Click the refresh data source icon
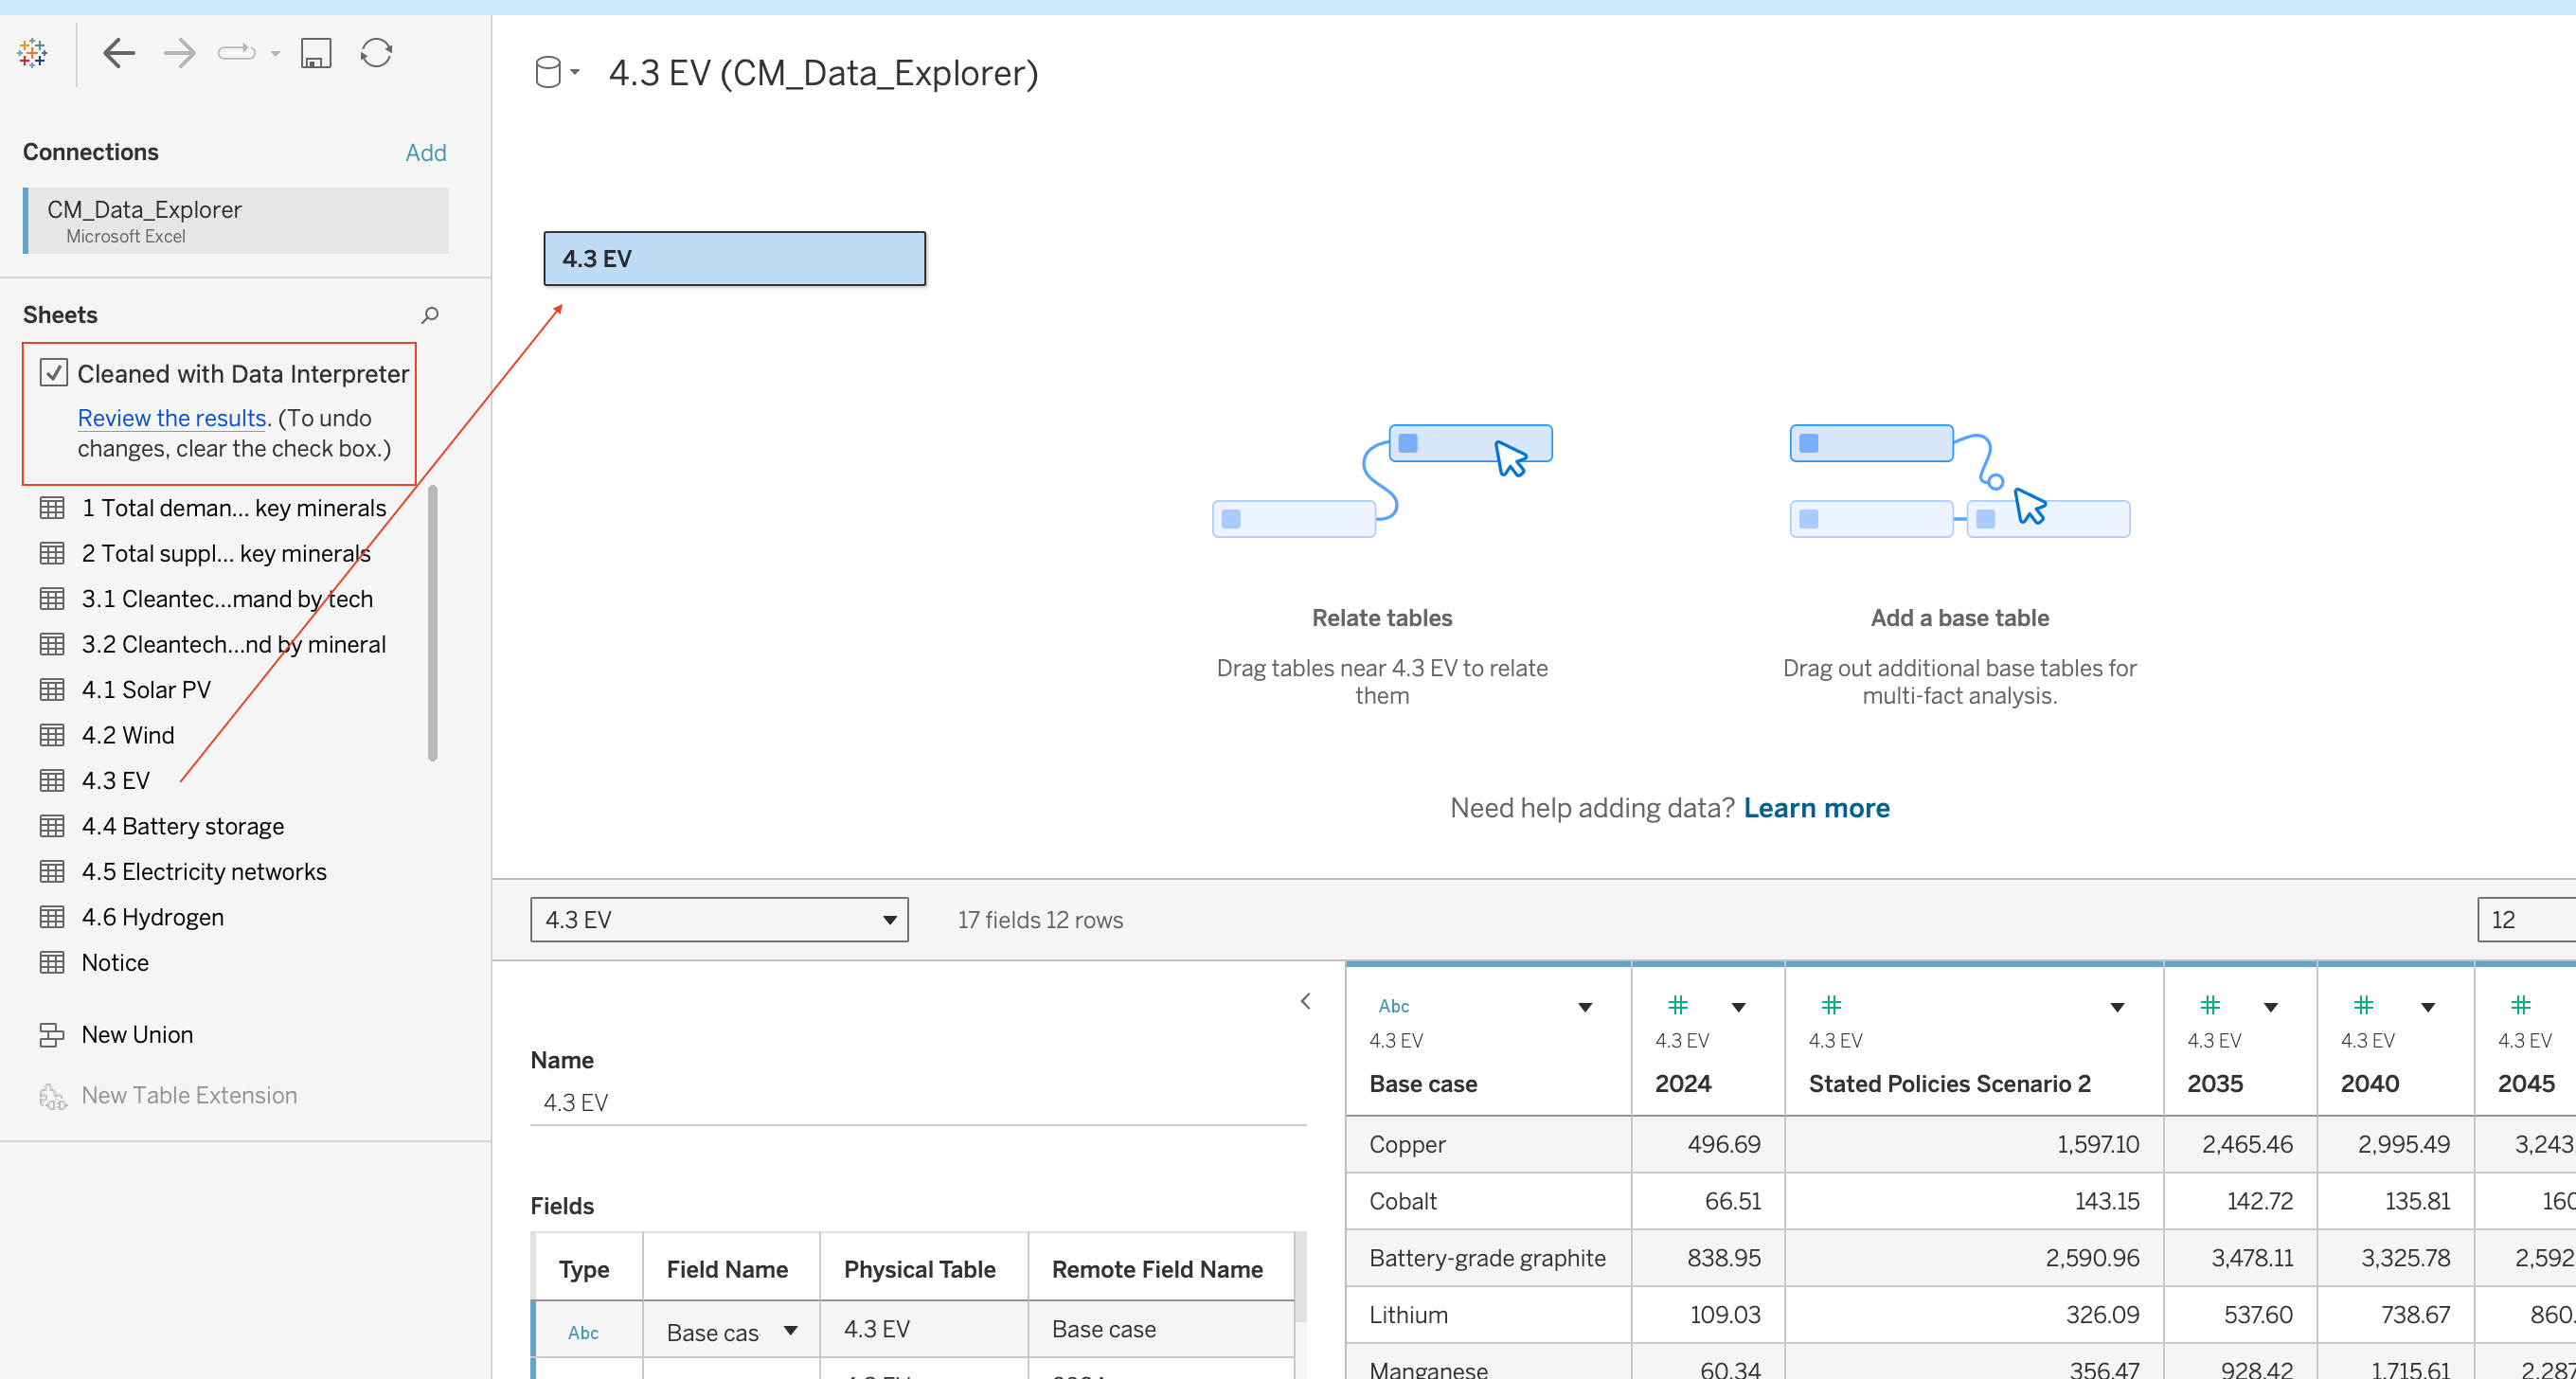2576x1379 pixels. 376,52
